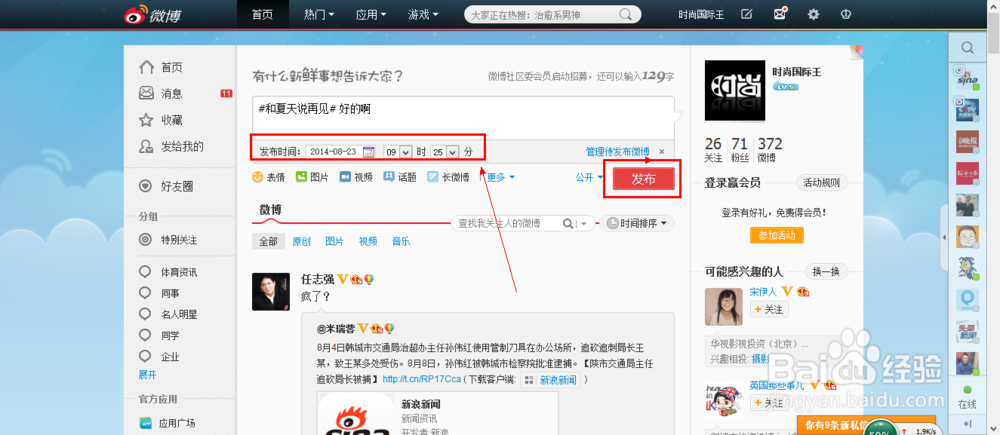Image resolution: width=1000 pixels, height=435 pixels.
Task: Click the 参加活动 button
Action: click(777, 235)
